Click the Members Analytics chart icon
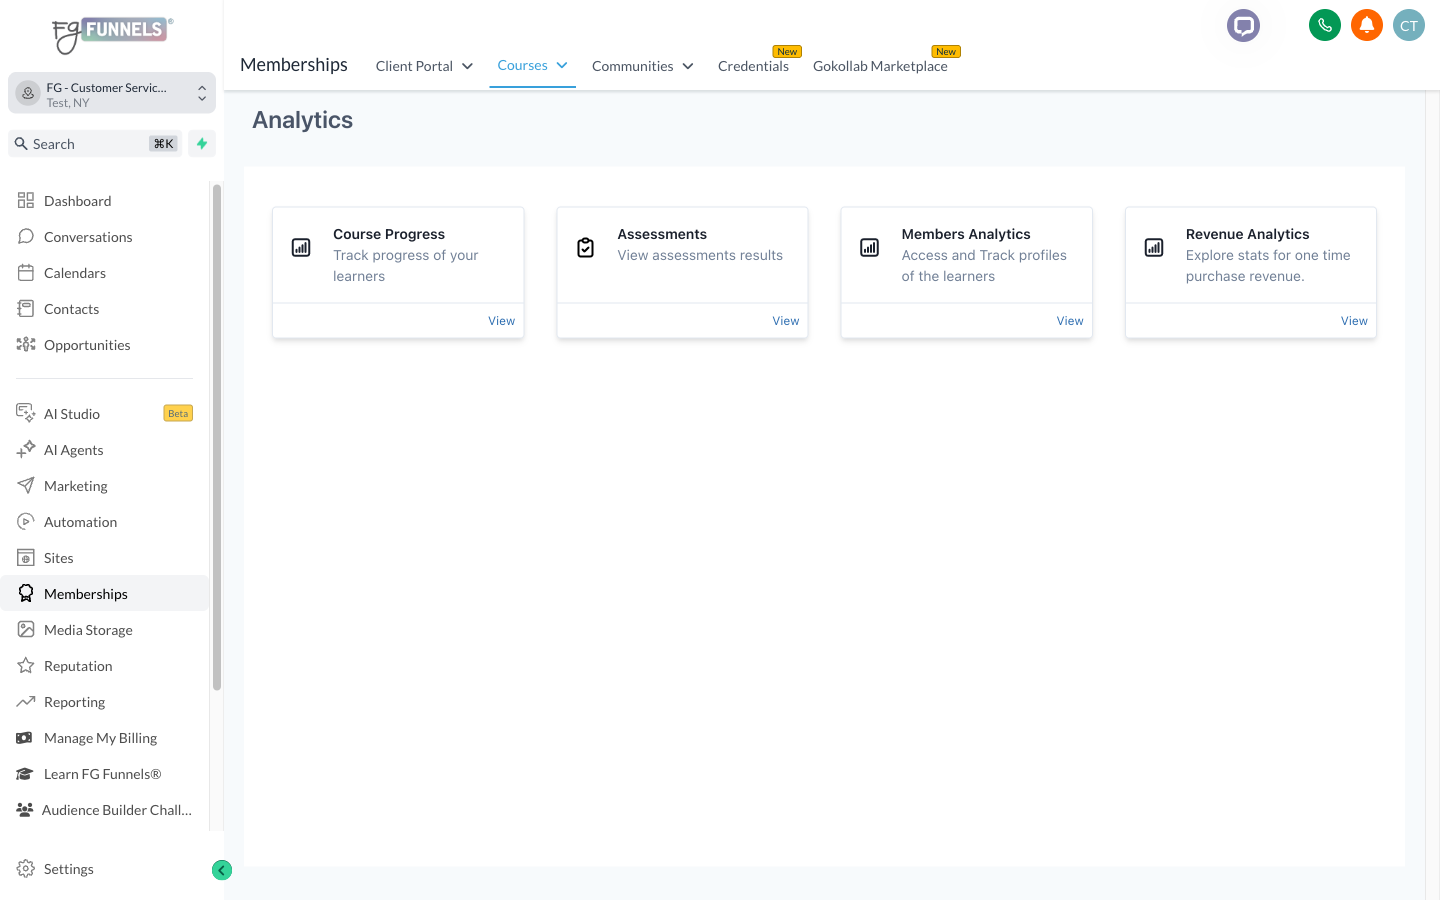 coord(870,248)
